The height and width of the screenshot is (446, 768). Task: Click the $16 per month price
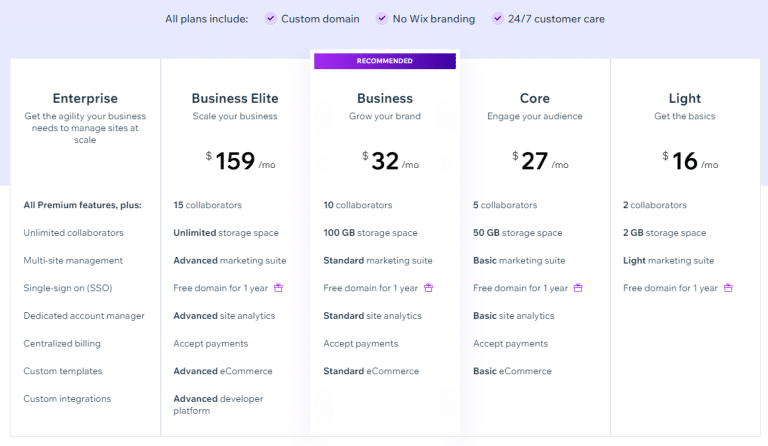point(691,161)
